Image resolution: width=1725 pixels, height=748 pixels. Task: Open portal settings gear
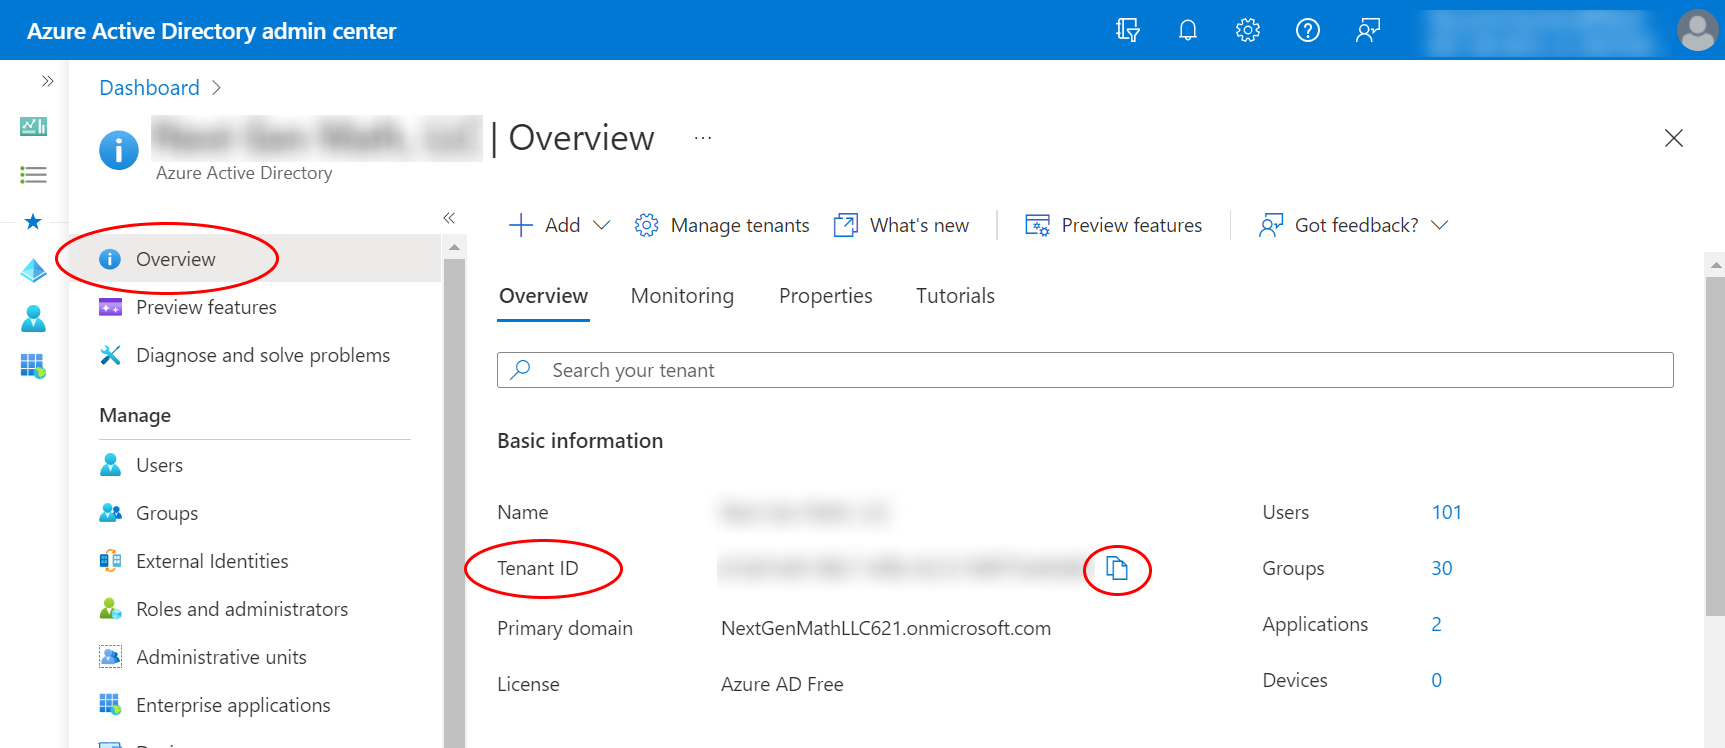(x=1248, y=30)
